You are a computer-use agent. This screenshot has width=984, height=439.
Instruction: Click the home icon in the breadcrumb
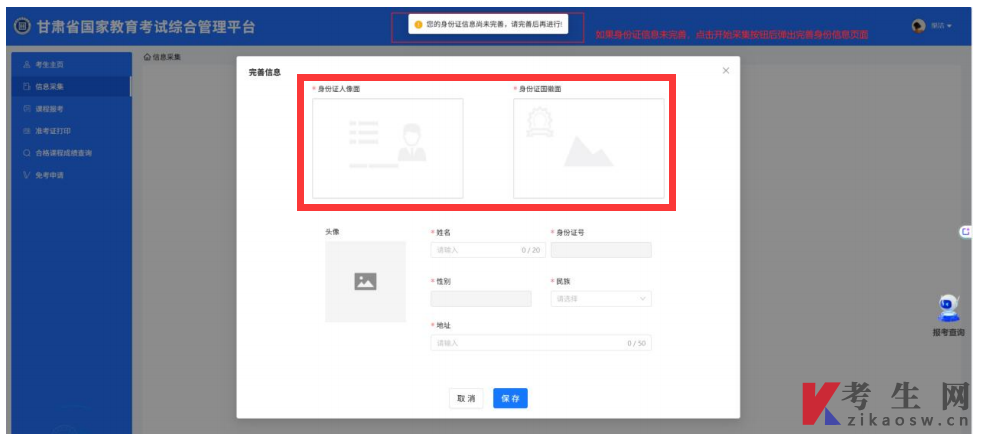[x=147, y=57]
